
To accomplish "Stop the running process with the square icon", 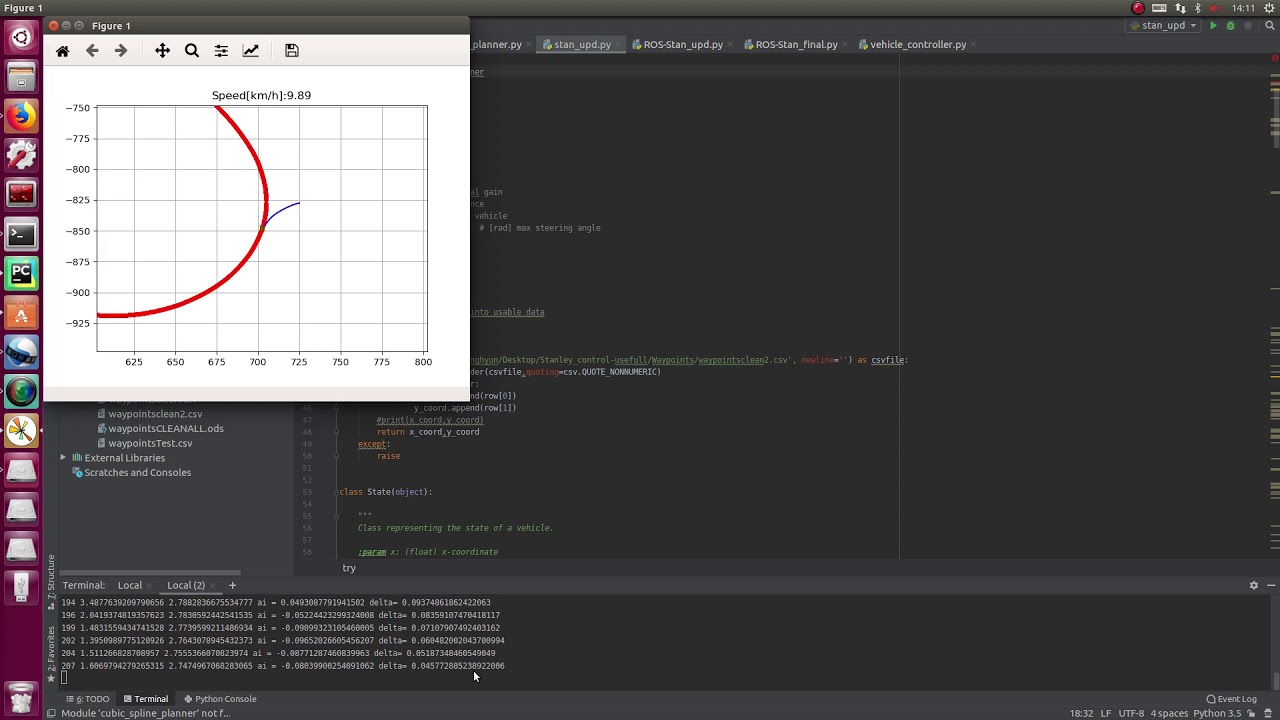I will tap(1248, 26).
